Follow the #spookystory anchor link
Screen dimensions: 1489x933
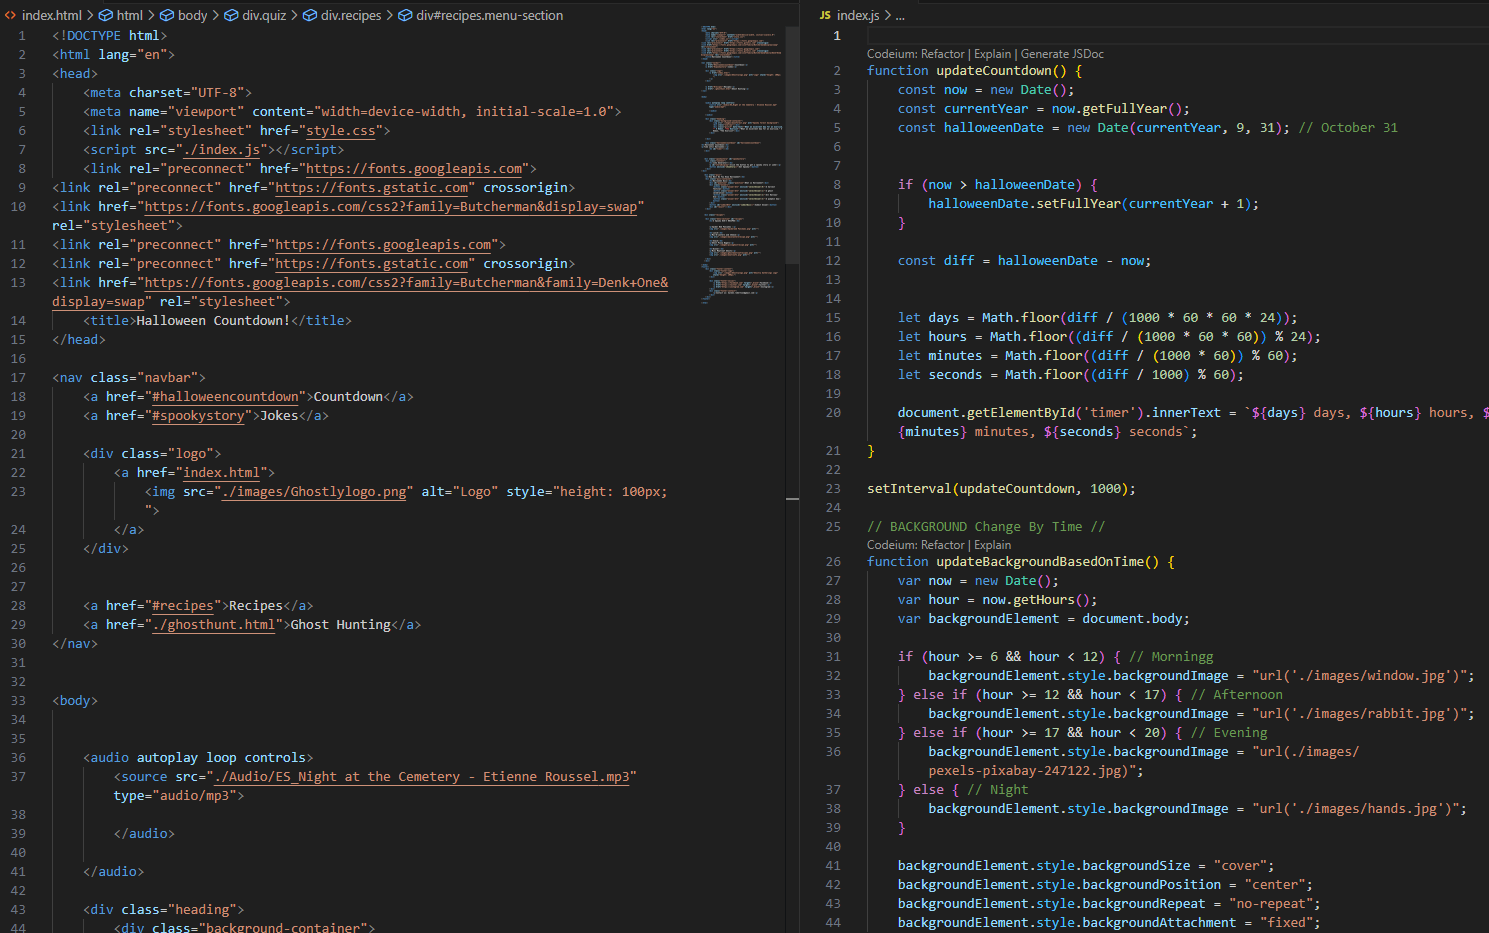pos(198,416)
